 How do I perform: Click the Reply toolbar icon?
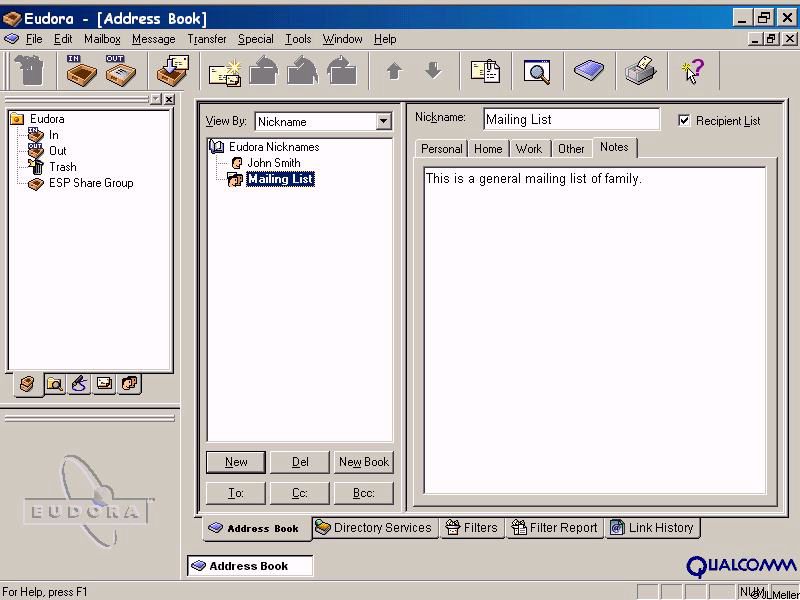tap(264, 70)
